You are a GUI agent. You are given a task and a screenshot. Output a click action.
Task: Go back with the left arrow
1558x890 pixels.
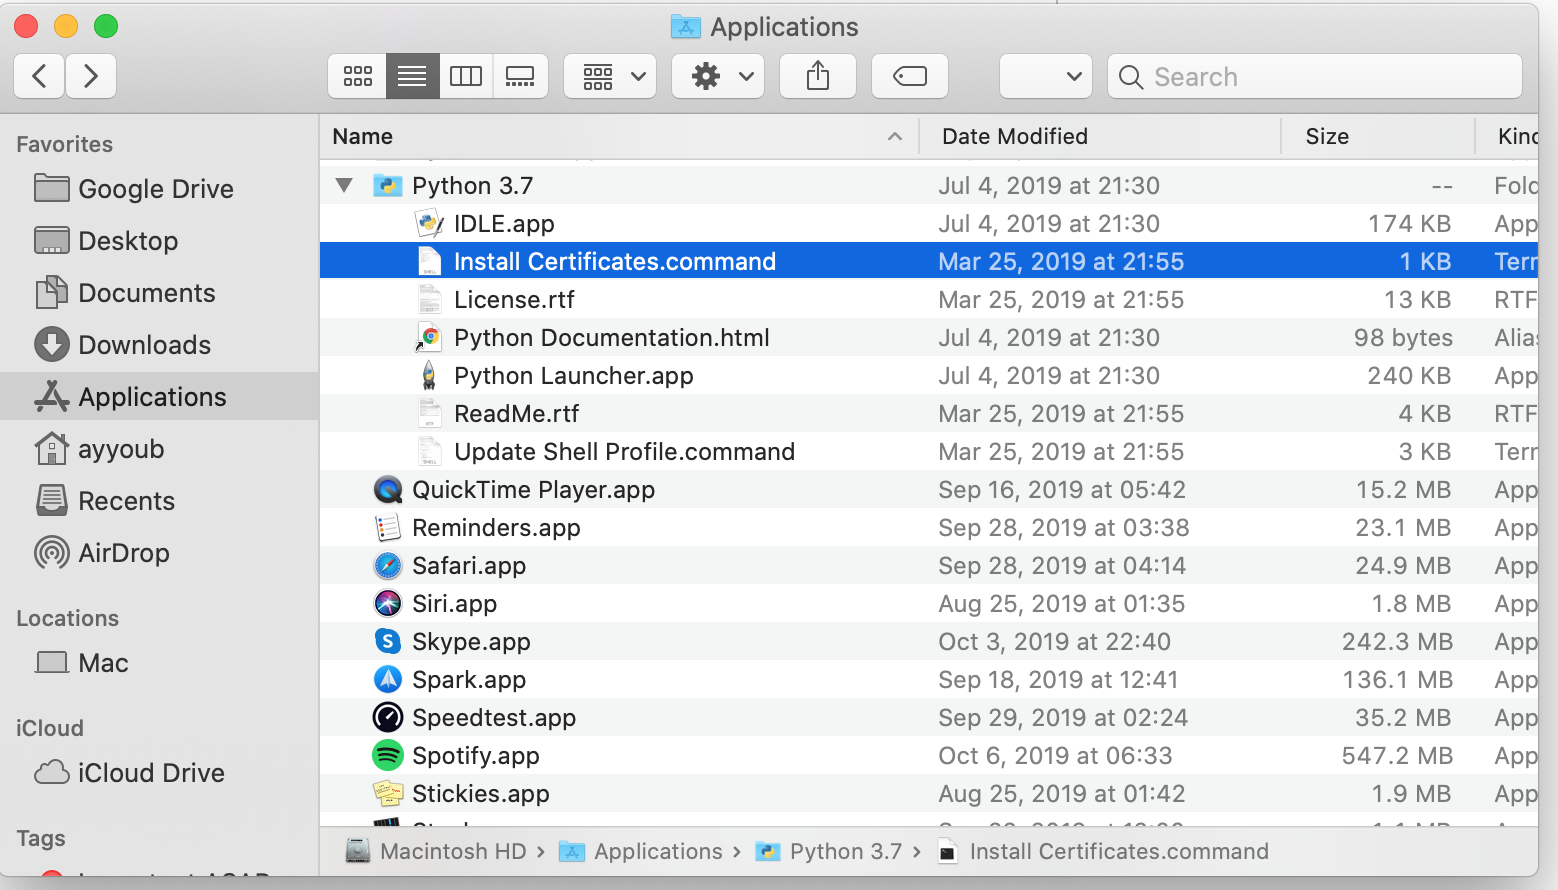point(40,76)
